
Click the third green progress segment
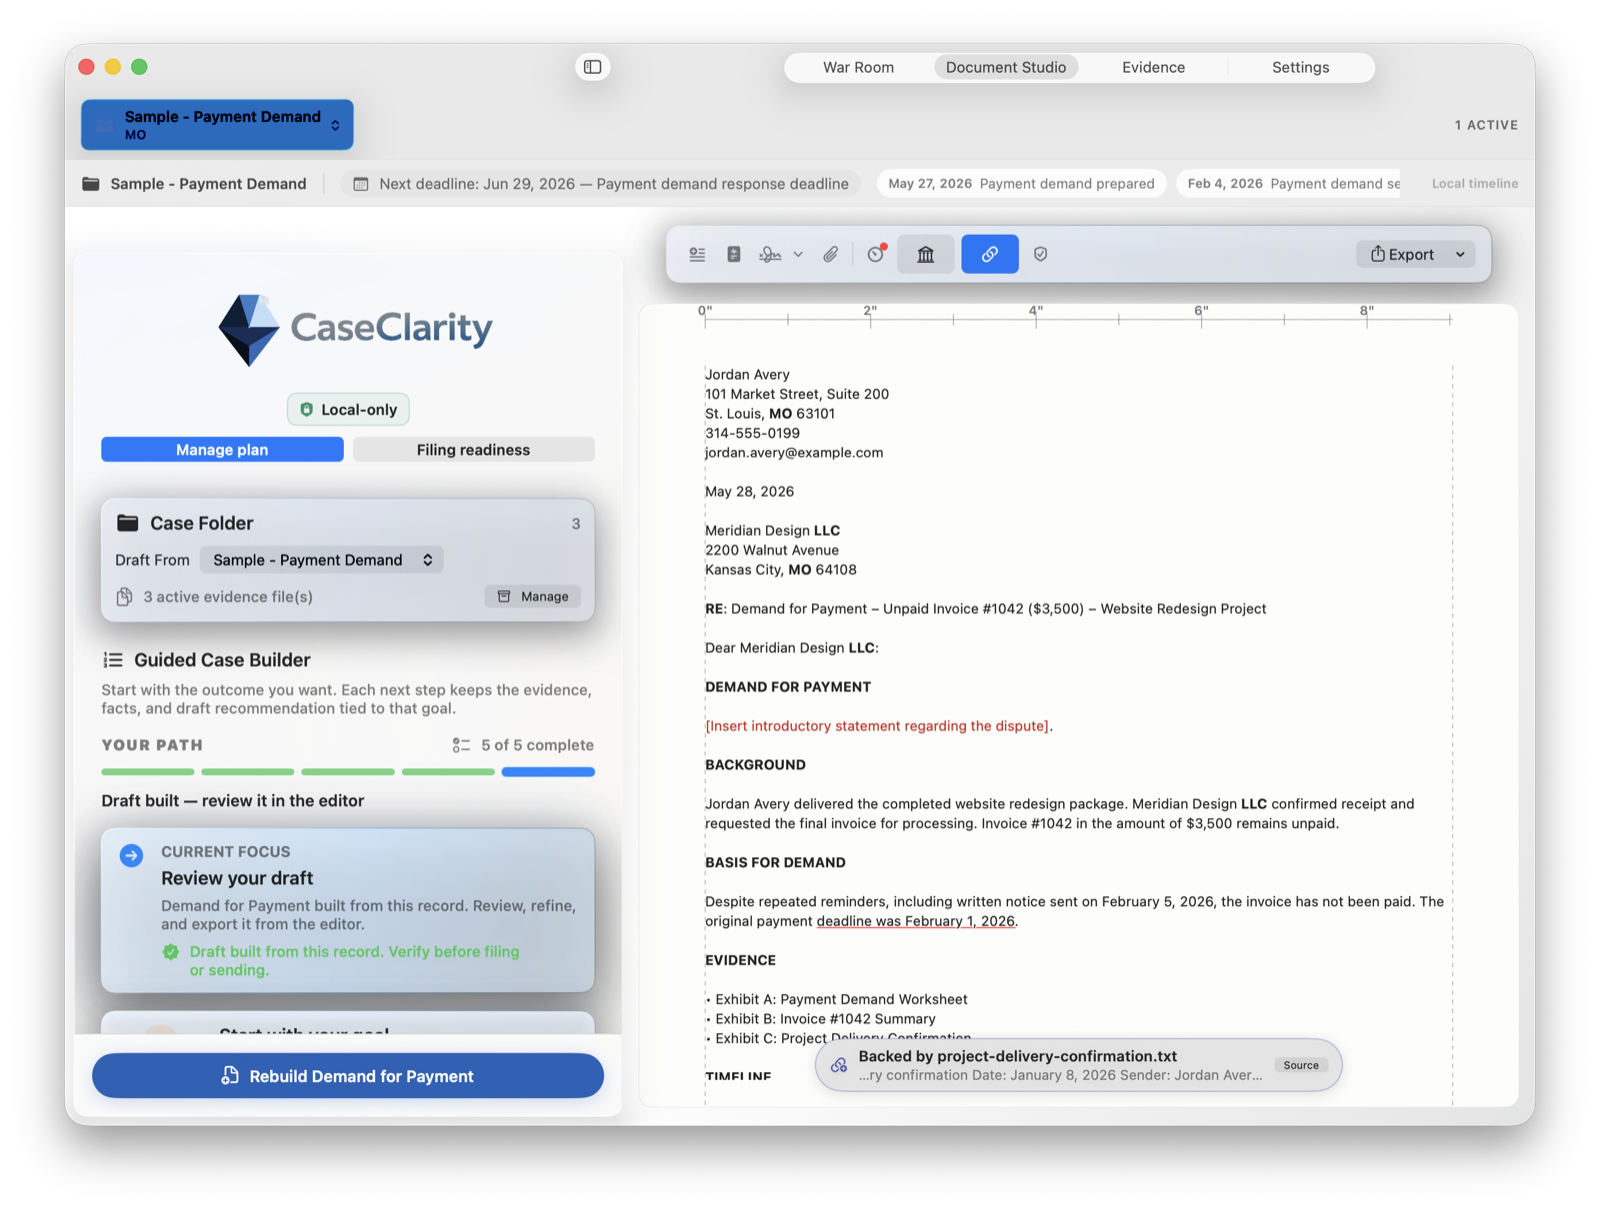coord(348,772)
